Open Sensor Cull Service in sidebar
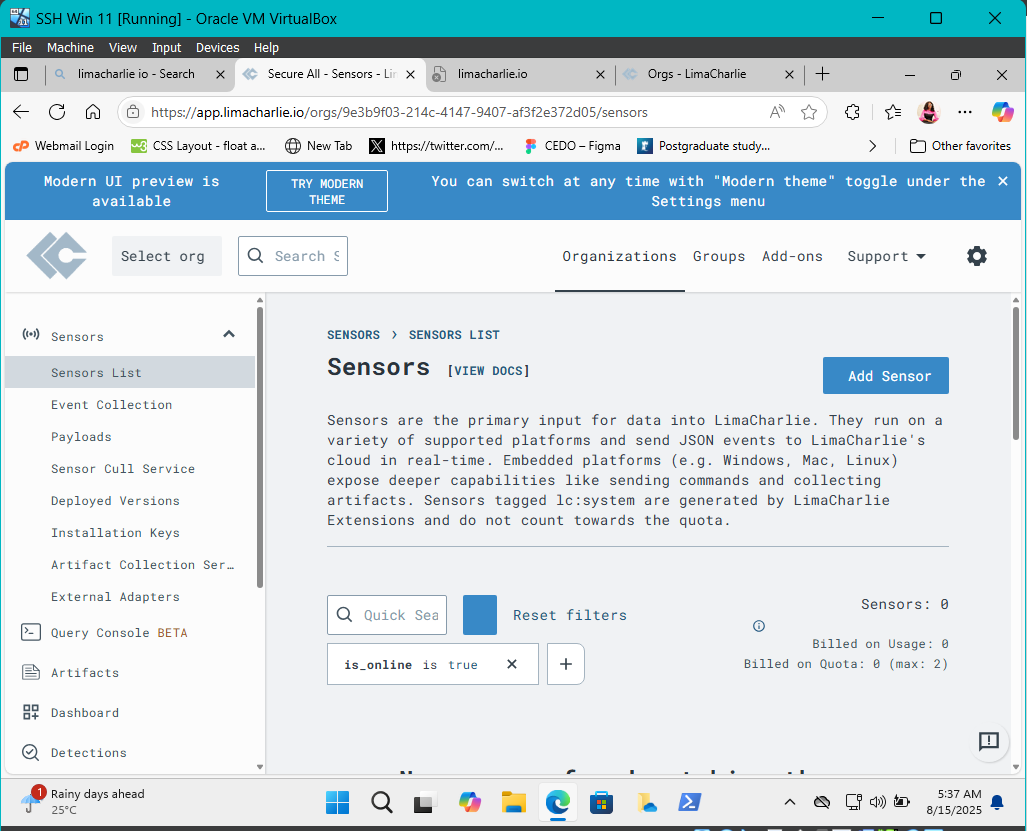1027x831 pixels. [122, 469]
